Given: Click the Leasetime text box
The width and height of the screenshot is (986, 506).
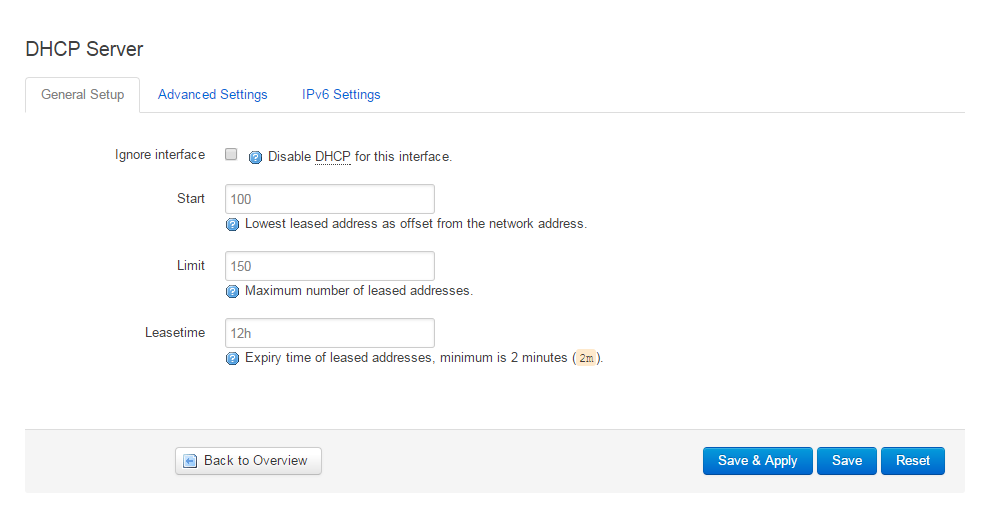Looking at the screenshot, I should pyautogui.click(x=329, y=333).
